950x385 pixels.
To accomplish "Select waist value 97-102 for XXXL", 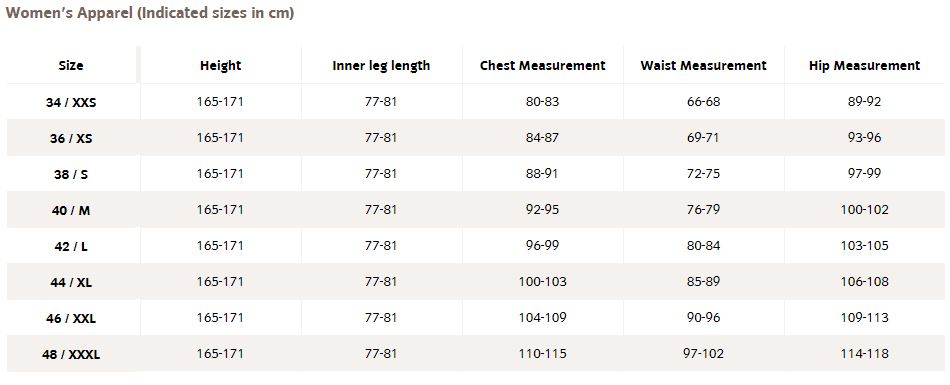I will (703, 353).
